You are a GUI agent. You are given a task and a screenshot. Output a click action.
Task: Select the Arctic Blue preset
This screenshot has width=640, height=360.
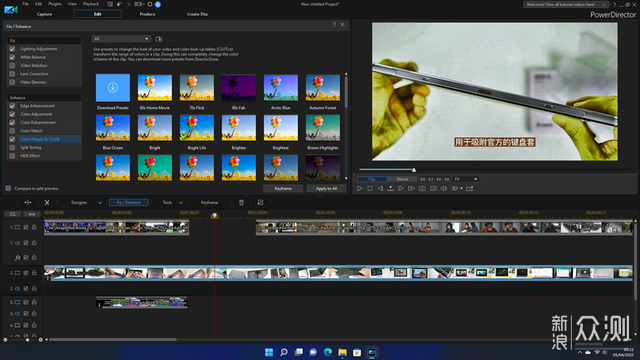tap(281, 87)
